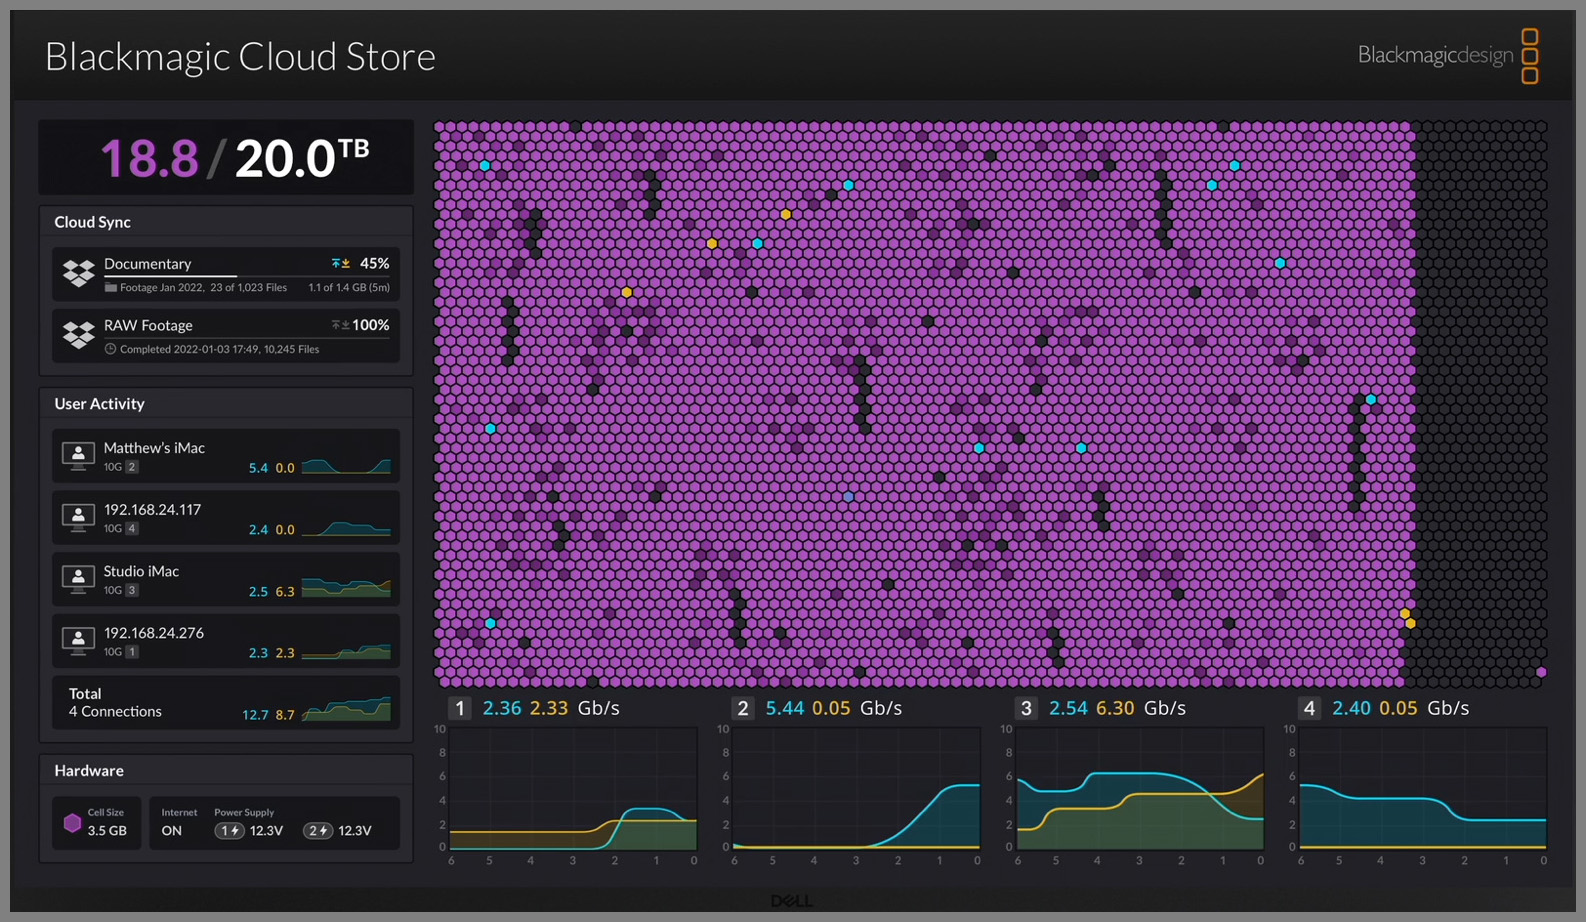Click the 100% sync percentage

pos(371,325)
